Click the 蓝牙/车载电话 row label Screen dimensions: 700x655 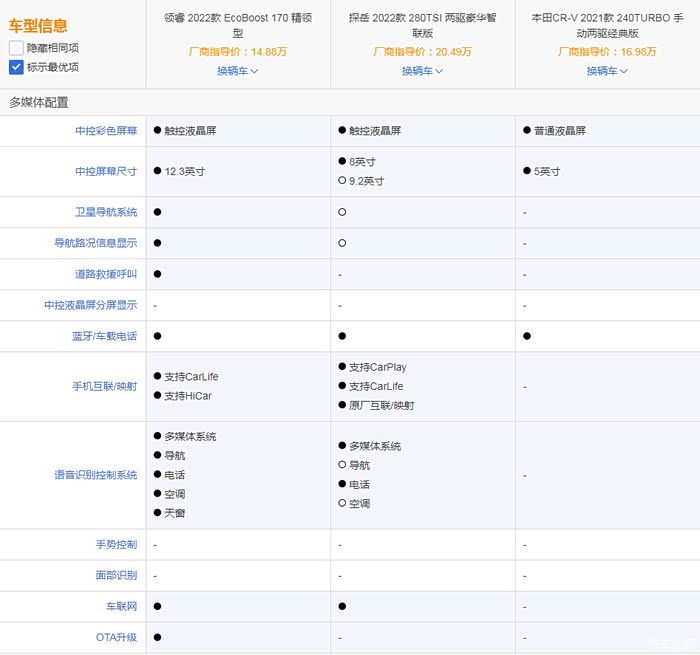(104, 336)
